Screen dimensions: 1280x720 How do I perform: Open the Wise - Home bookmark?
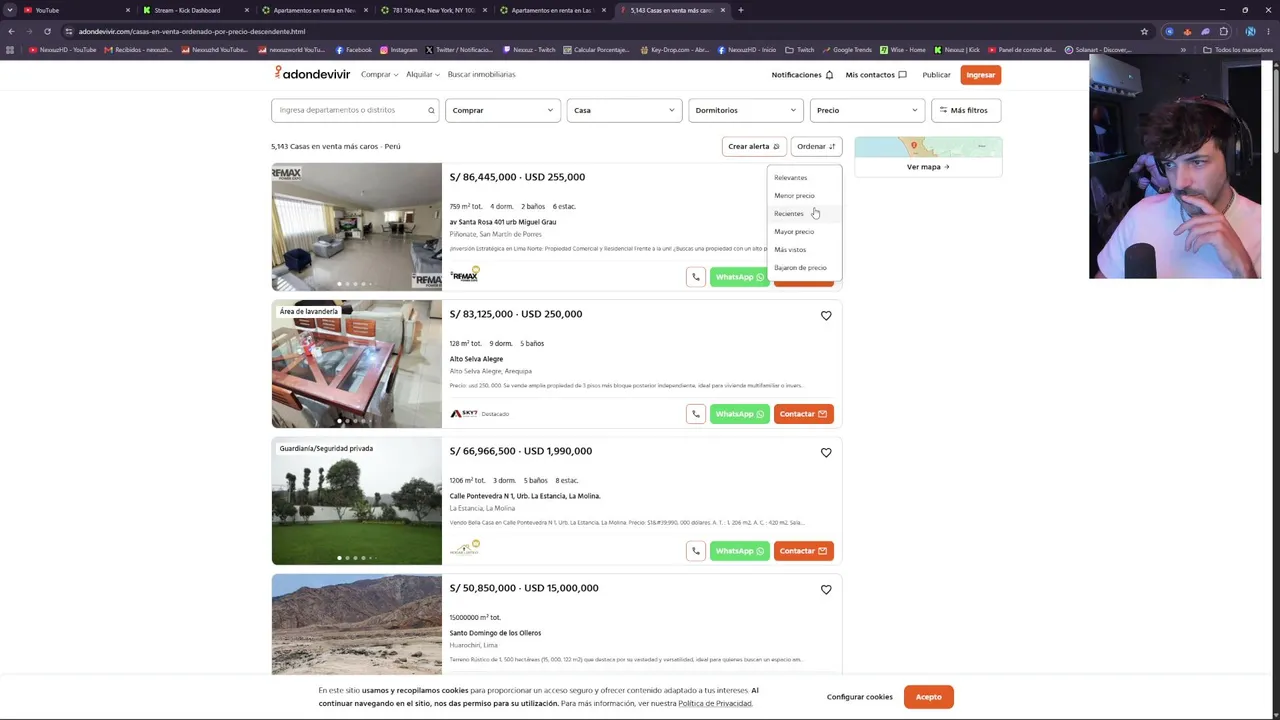tap(902, 50)
